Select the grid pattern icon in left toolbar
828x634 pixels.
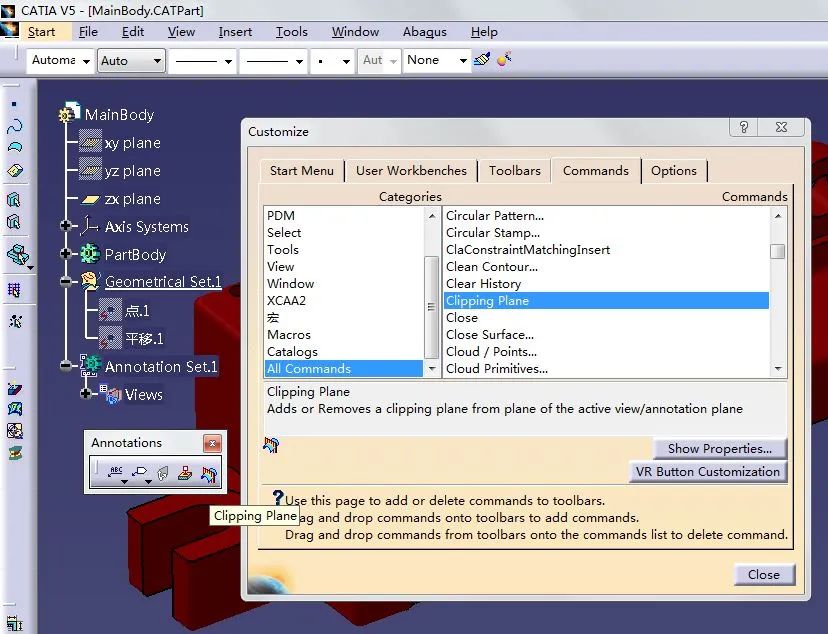click(x=14, y=290)
